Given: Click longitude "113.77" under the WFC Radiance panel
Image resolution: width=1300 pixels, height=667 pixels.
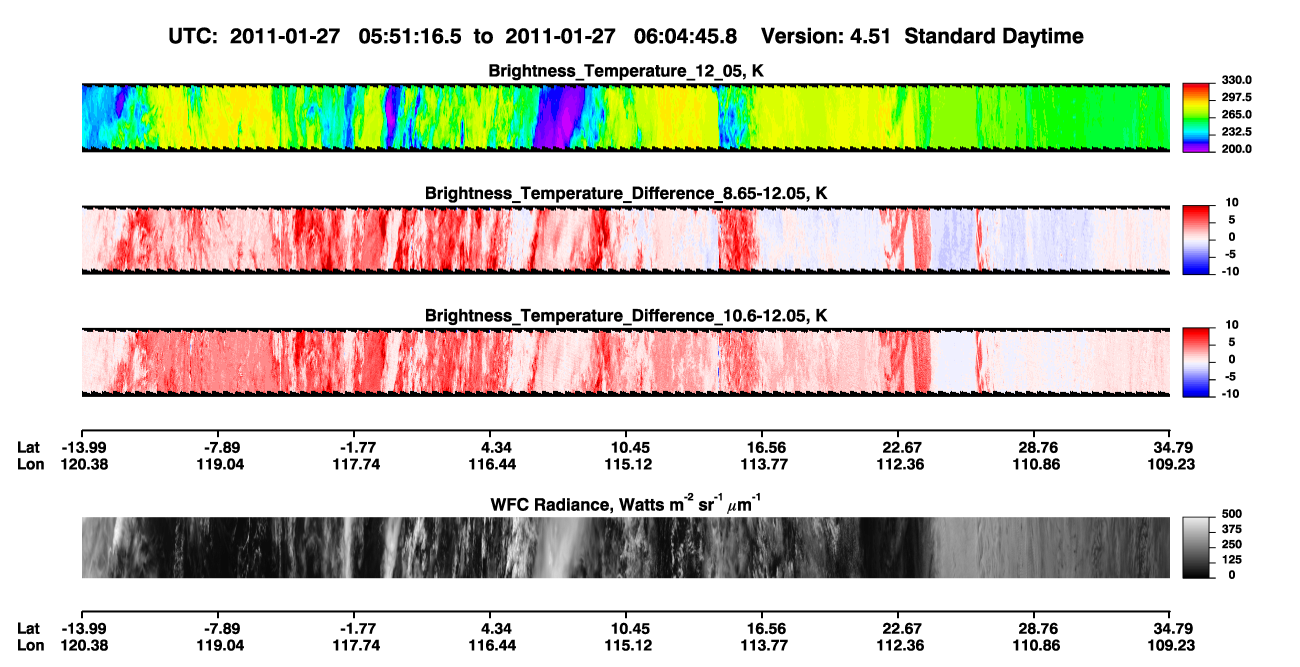Looking at the screenshot, I should [762, 645].
